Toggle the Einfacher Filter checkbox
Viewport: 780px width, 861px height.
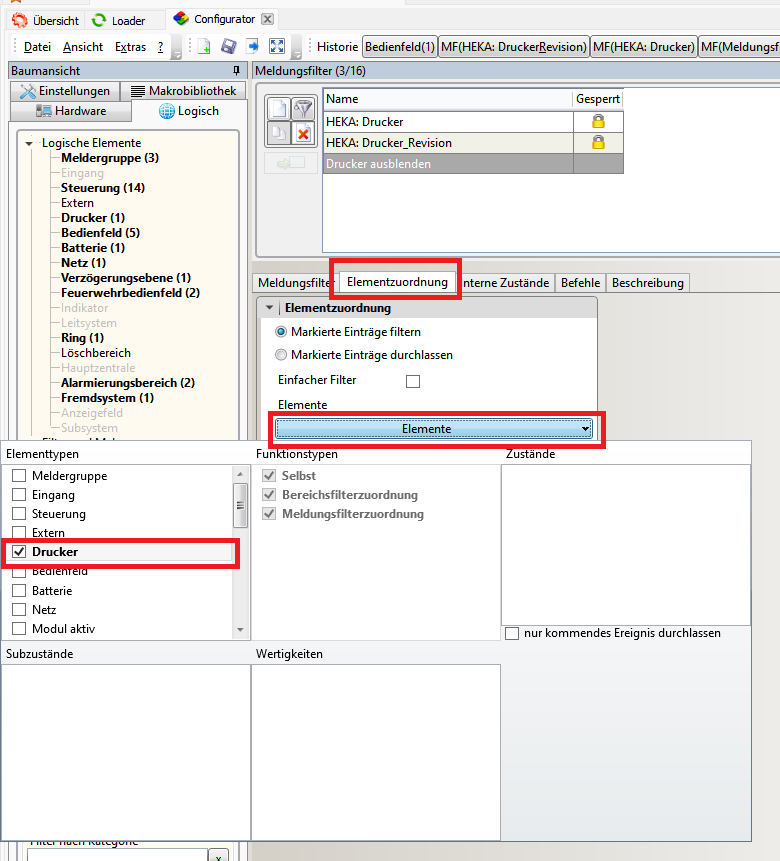click(x=413, y=381)
